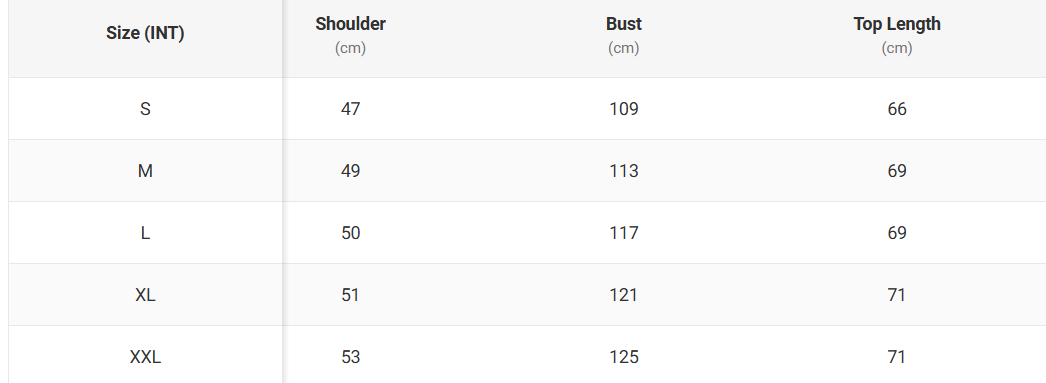
Task: Click top length value 66
Action: [x=897, y=109]
